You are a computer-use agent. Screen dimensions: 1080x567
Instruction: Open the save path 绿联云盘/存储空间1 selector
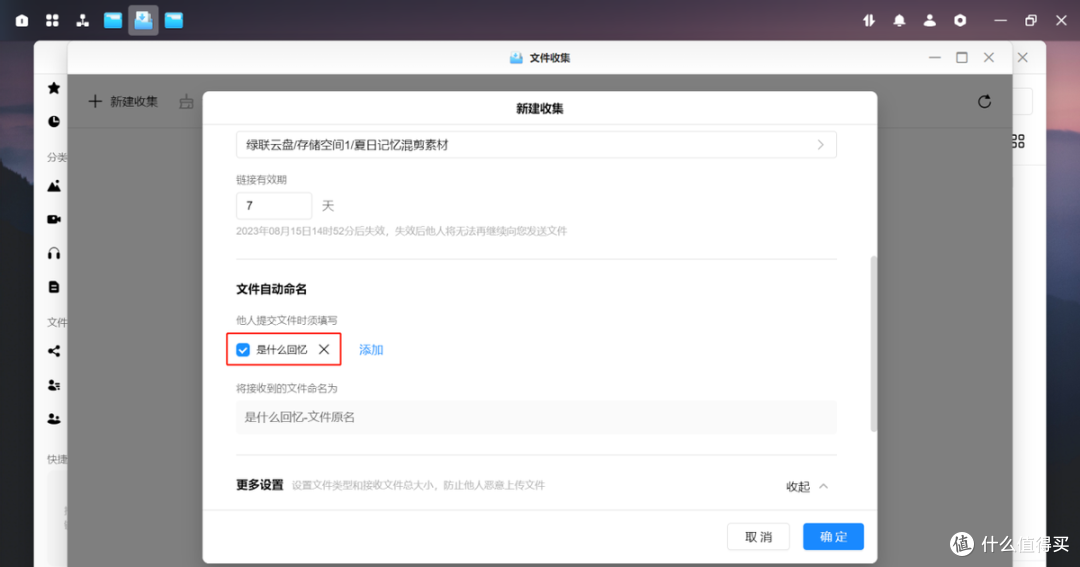(x=536, y=145)
